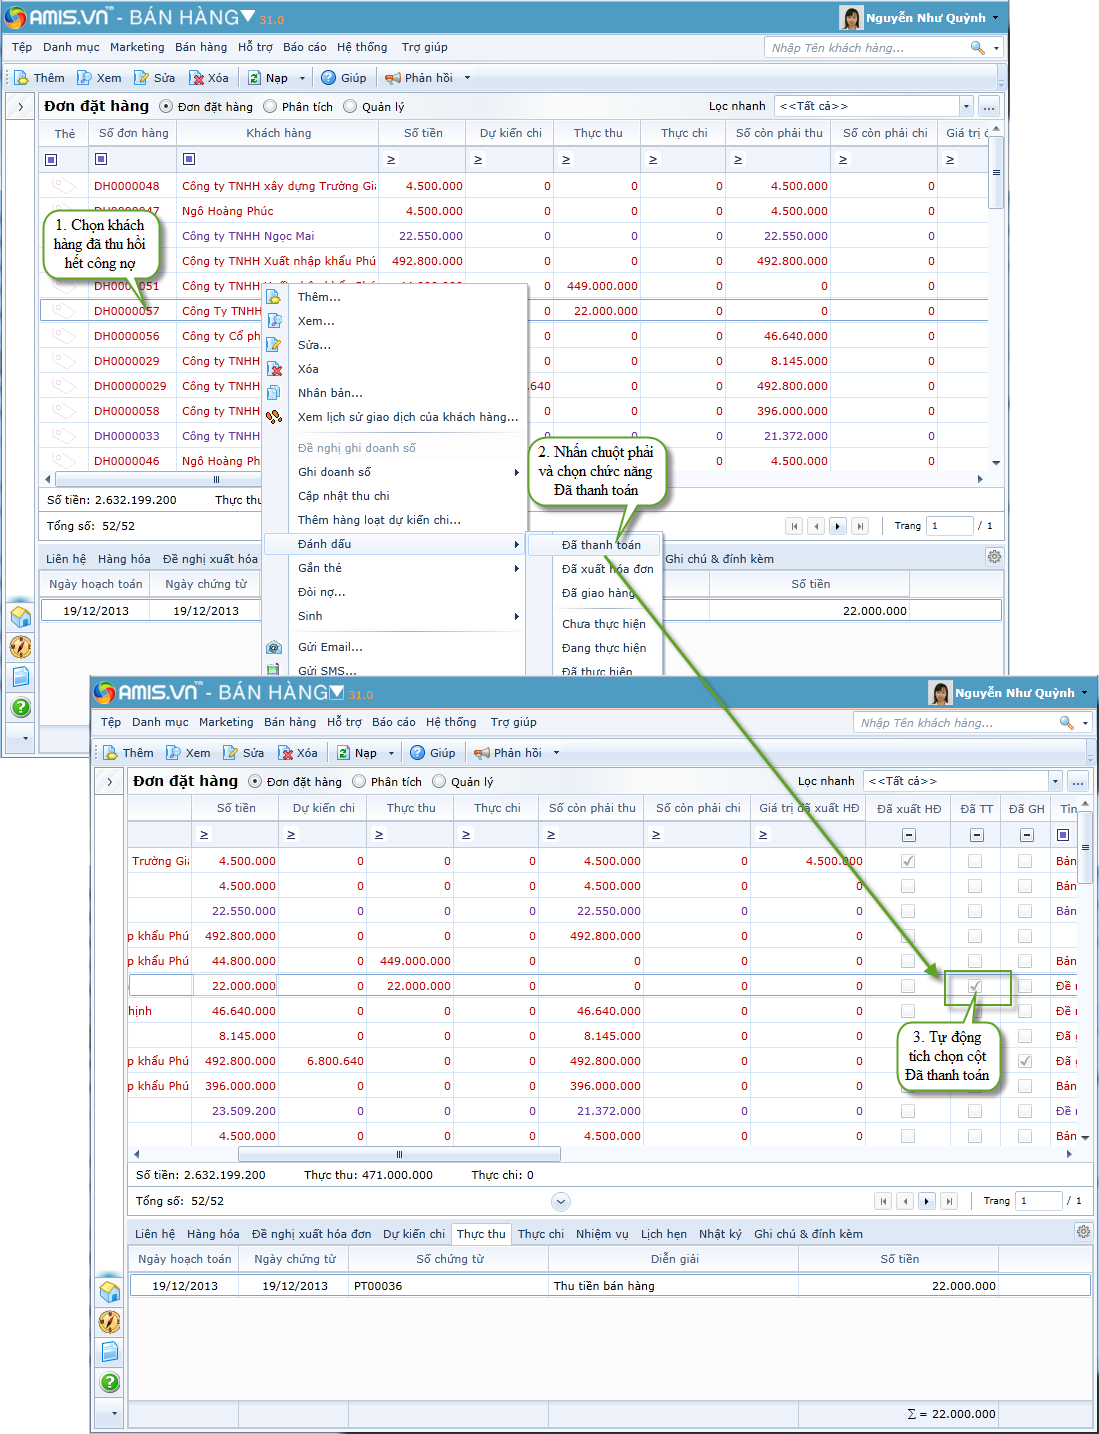1099x1434 pixels.
Task: Open Lọc nhanh dropdown arrow in lower window
Action: (x=1054, y=781)
